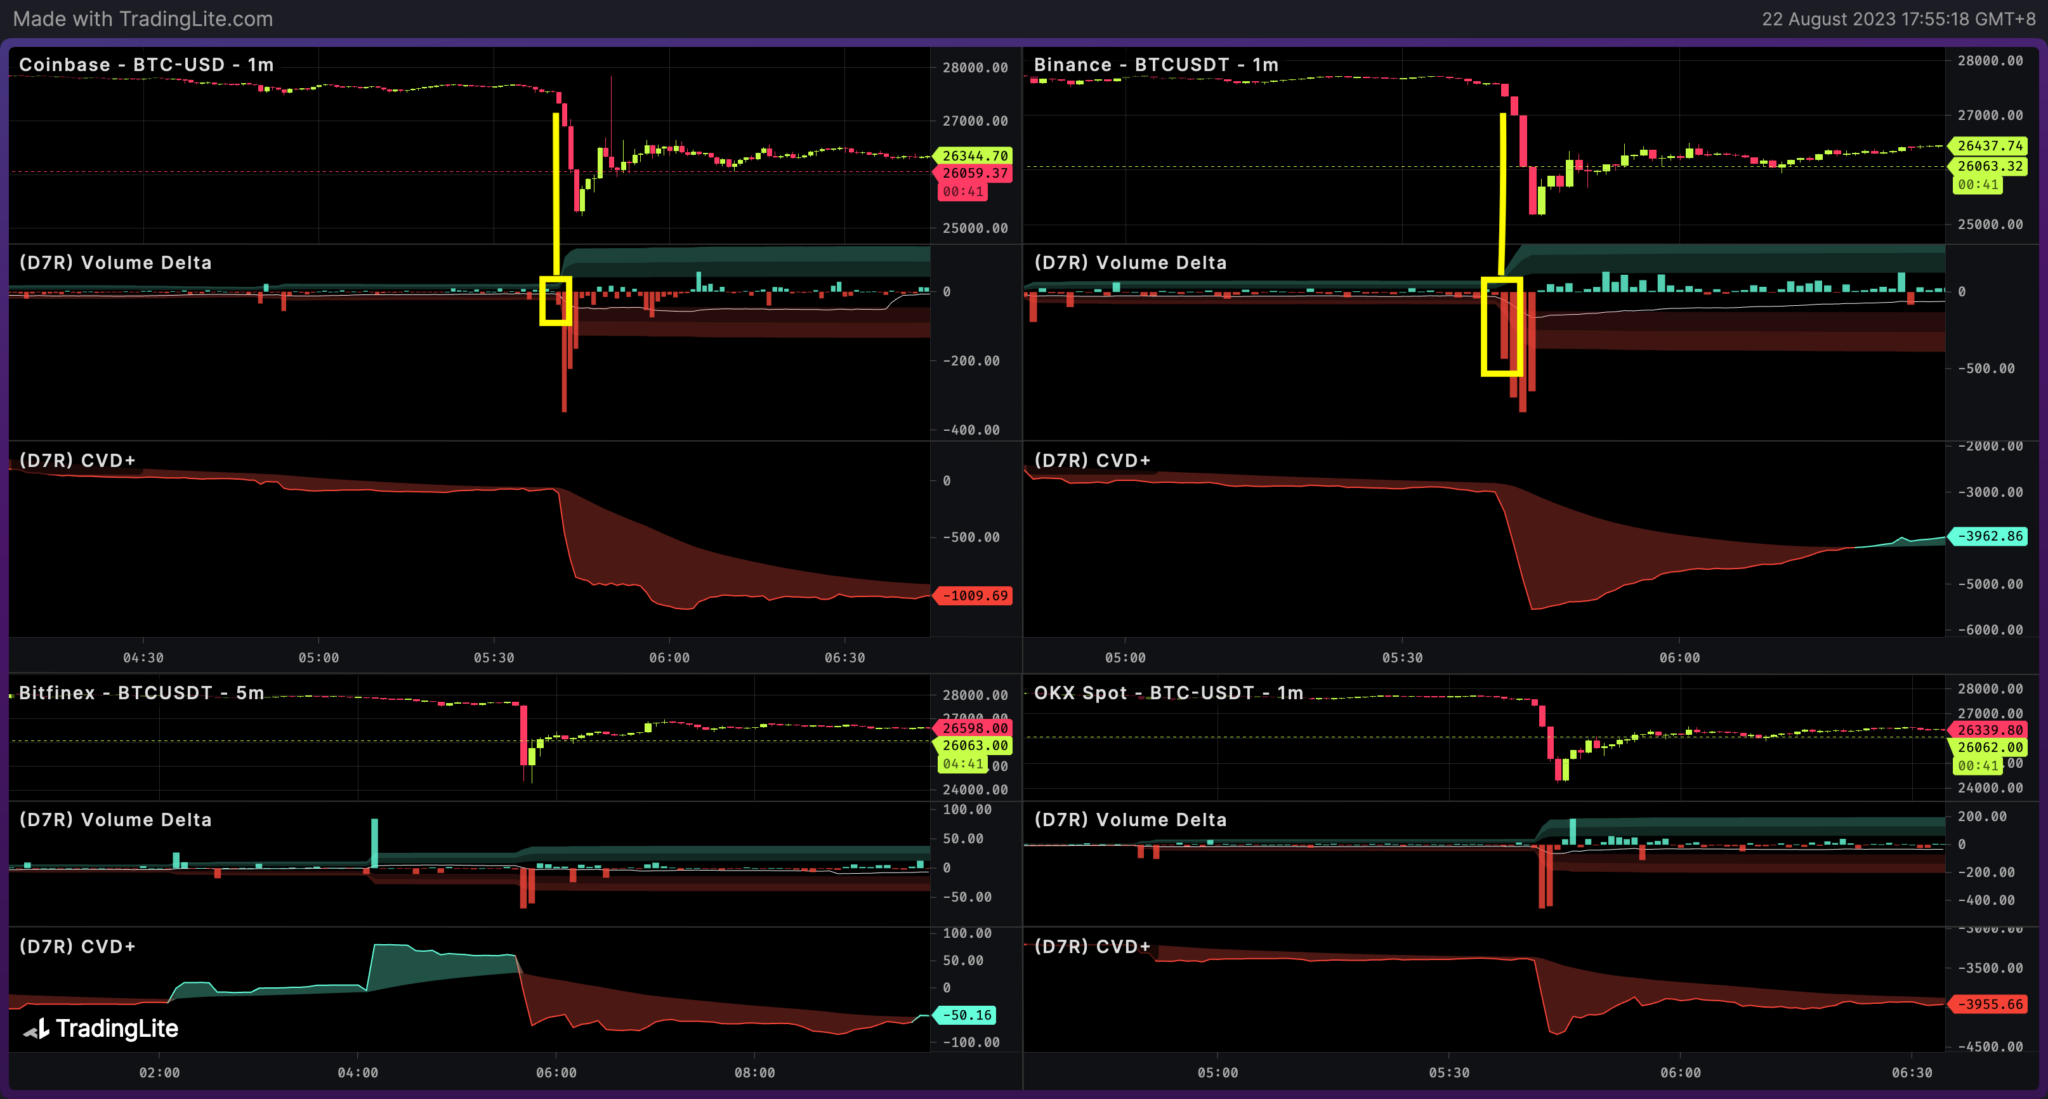Viewport: 2048px width, 1099px height.
Task: Click the (D7R) Volume Delta label on OKX panel
Action: (x=1130, y=819)
